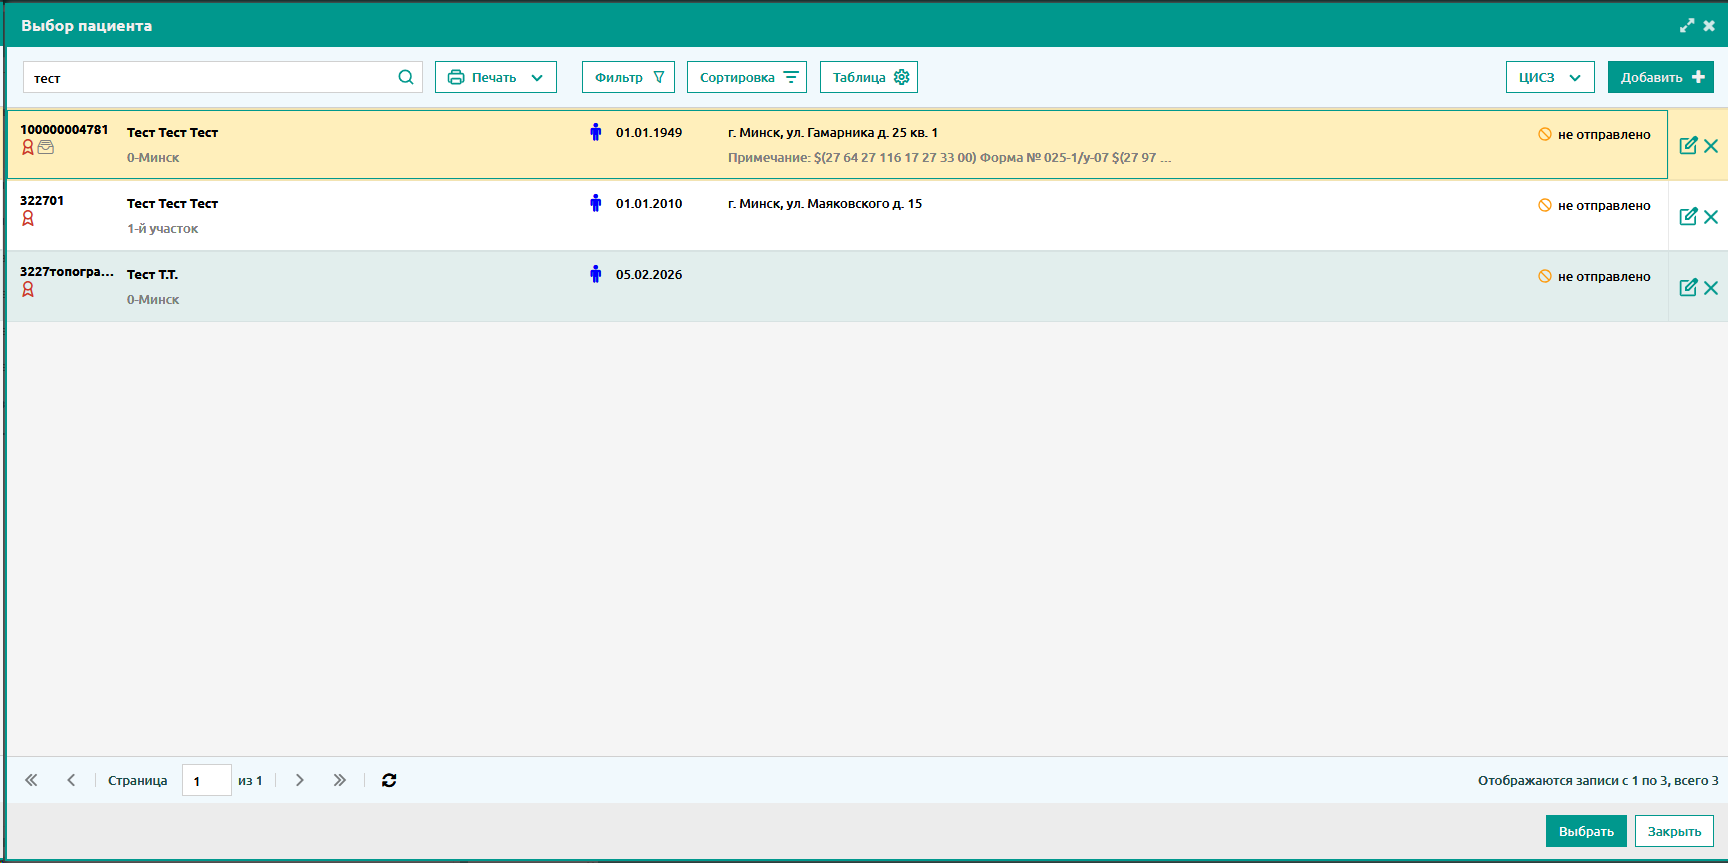
Task: Click the envelope icon under ID 100000004781
Action: [46, 148]
